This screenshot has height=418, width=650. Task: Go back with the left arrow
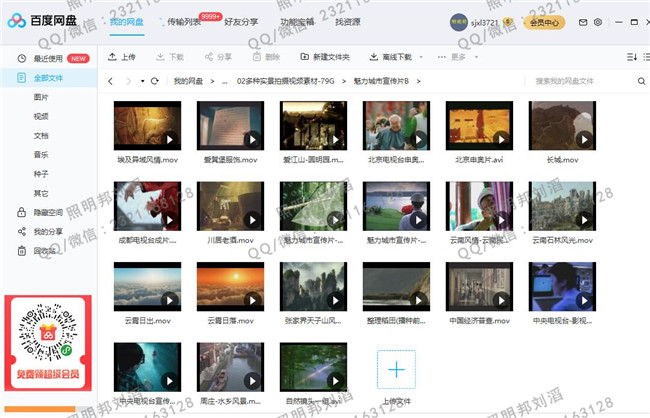(110, 81)
